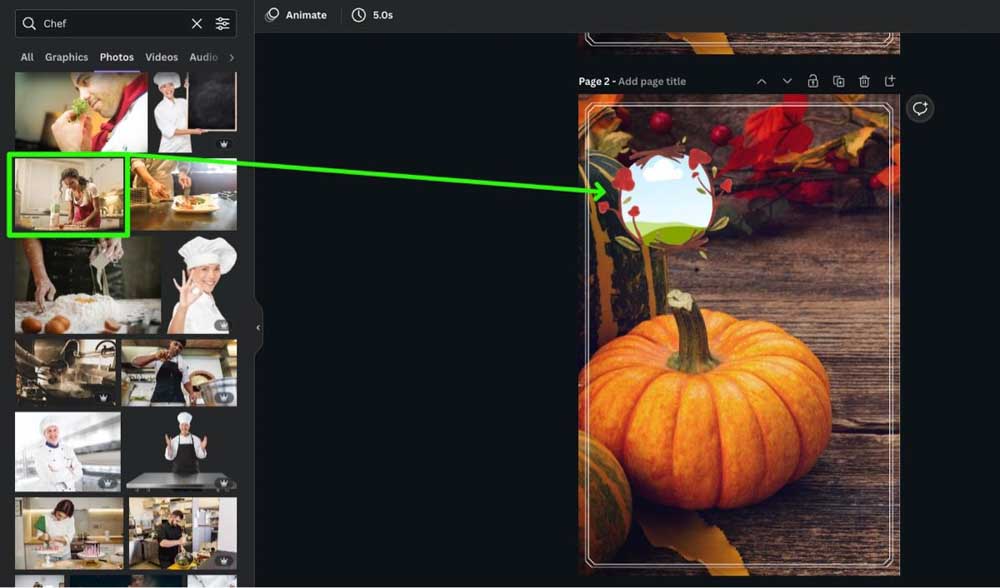The height and width of the screenshot is (588, 1000).
Task: Select photo of woman decorating cake
Action: pyautogui.click(x=69, y=533)
